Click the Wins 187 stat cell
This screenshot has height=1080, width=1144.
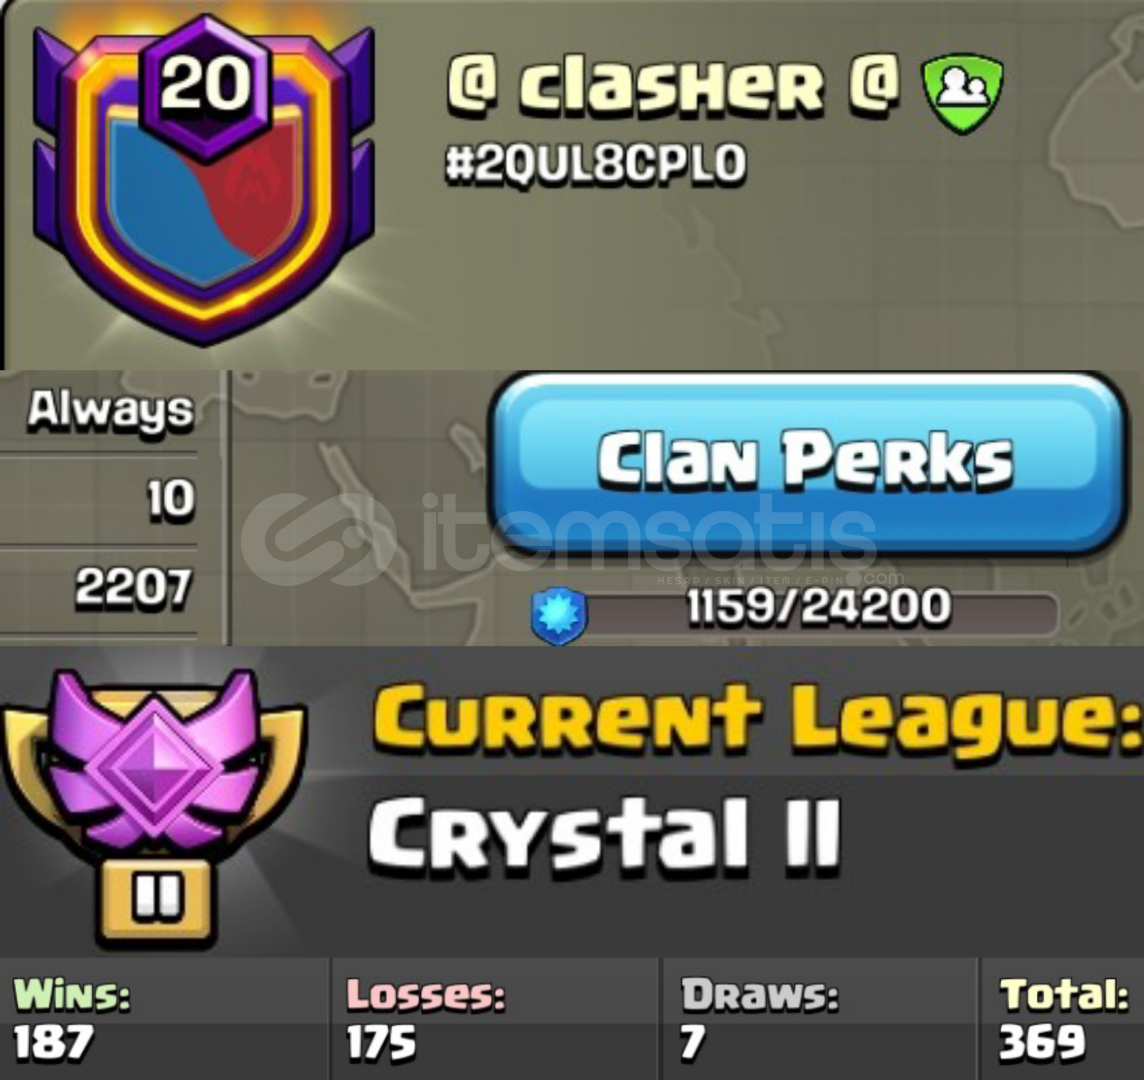[x=164, y=1020]
